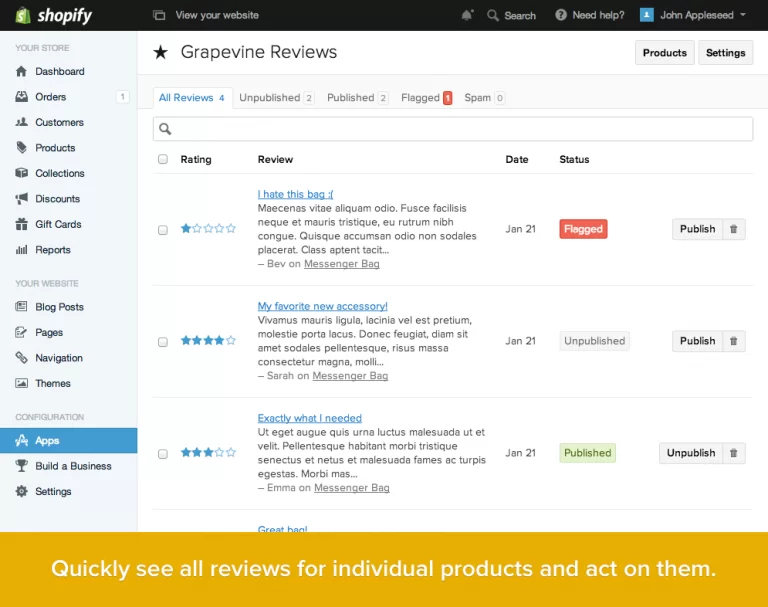Open Orders via its inbox icon
This screenshot has height=607, width=768.
(22, 97)
